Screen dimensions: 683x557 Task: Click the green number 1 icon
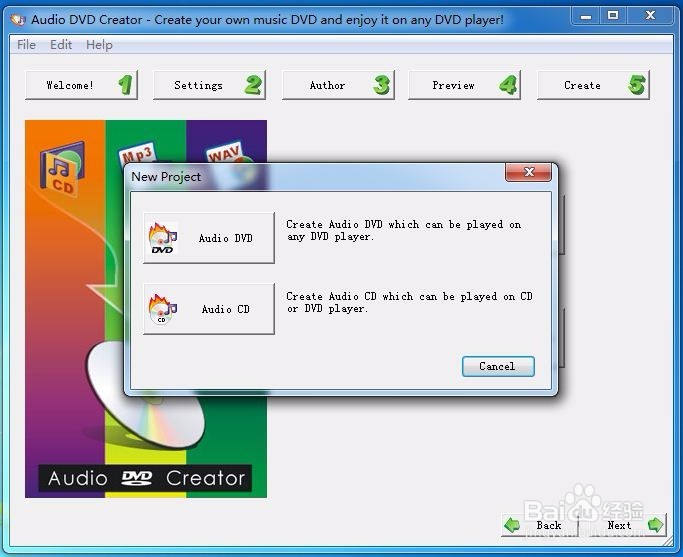pyautogui.click(x=125, y=84)
